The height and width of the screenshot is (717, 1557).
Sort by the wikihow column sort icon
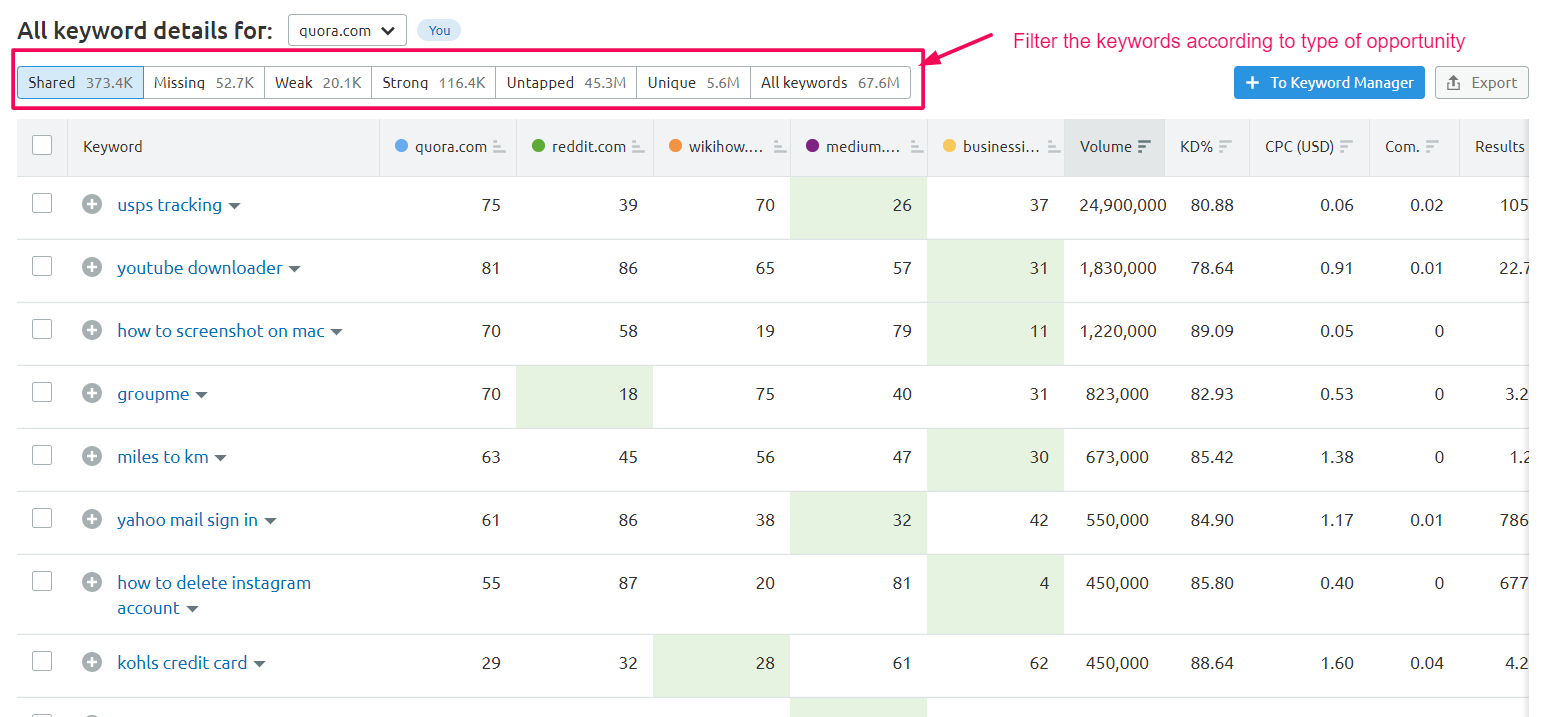click(778, 147)
